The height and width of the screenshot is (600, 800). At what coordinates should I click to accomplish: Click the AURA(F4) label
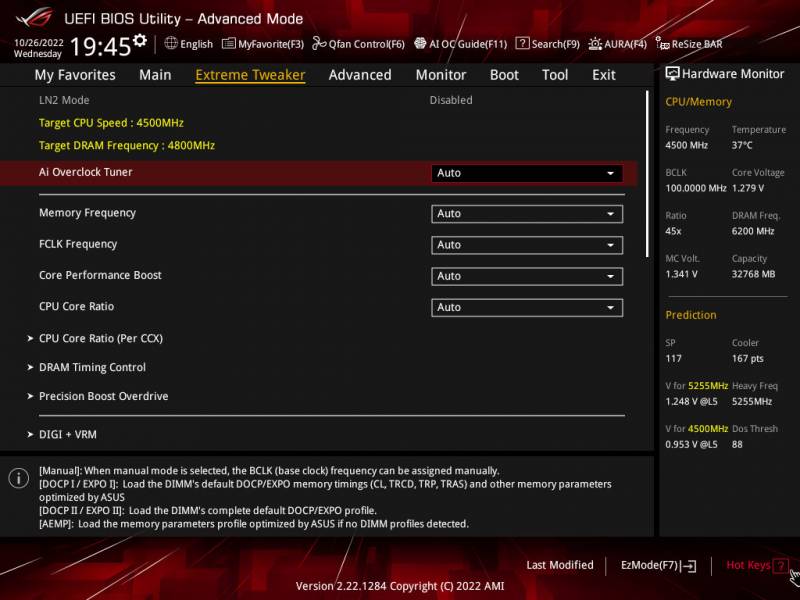pyautogui.click(x=625, y=44)
